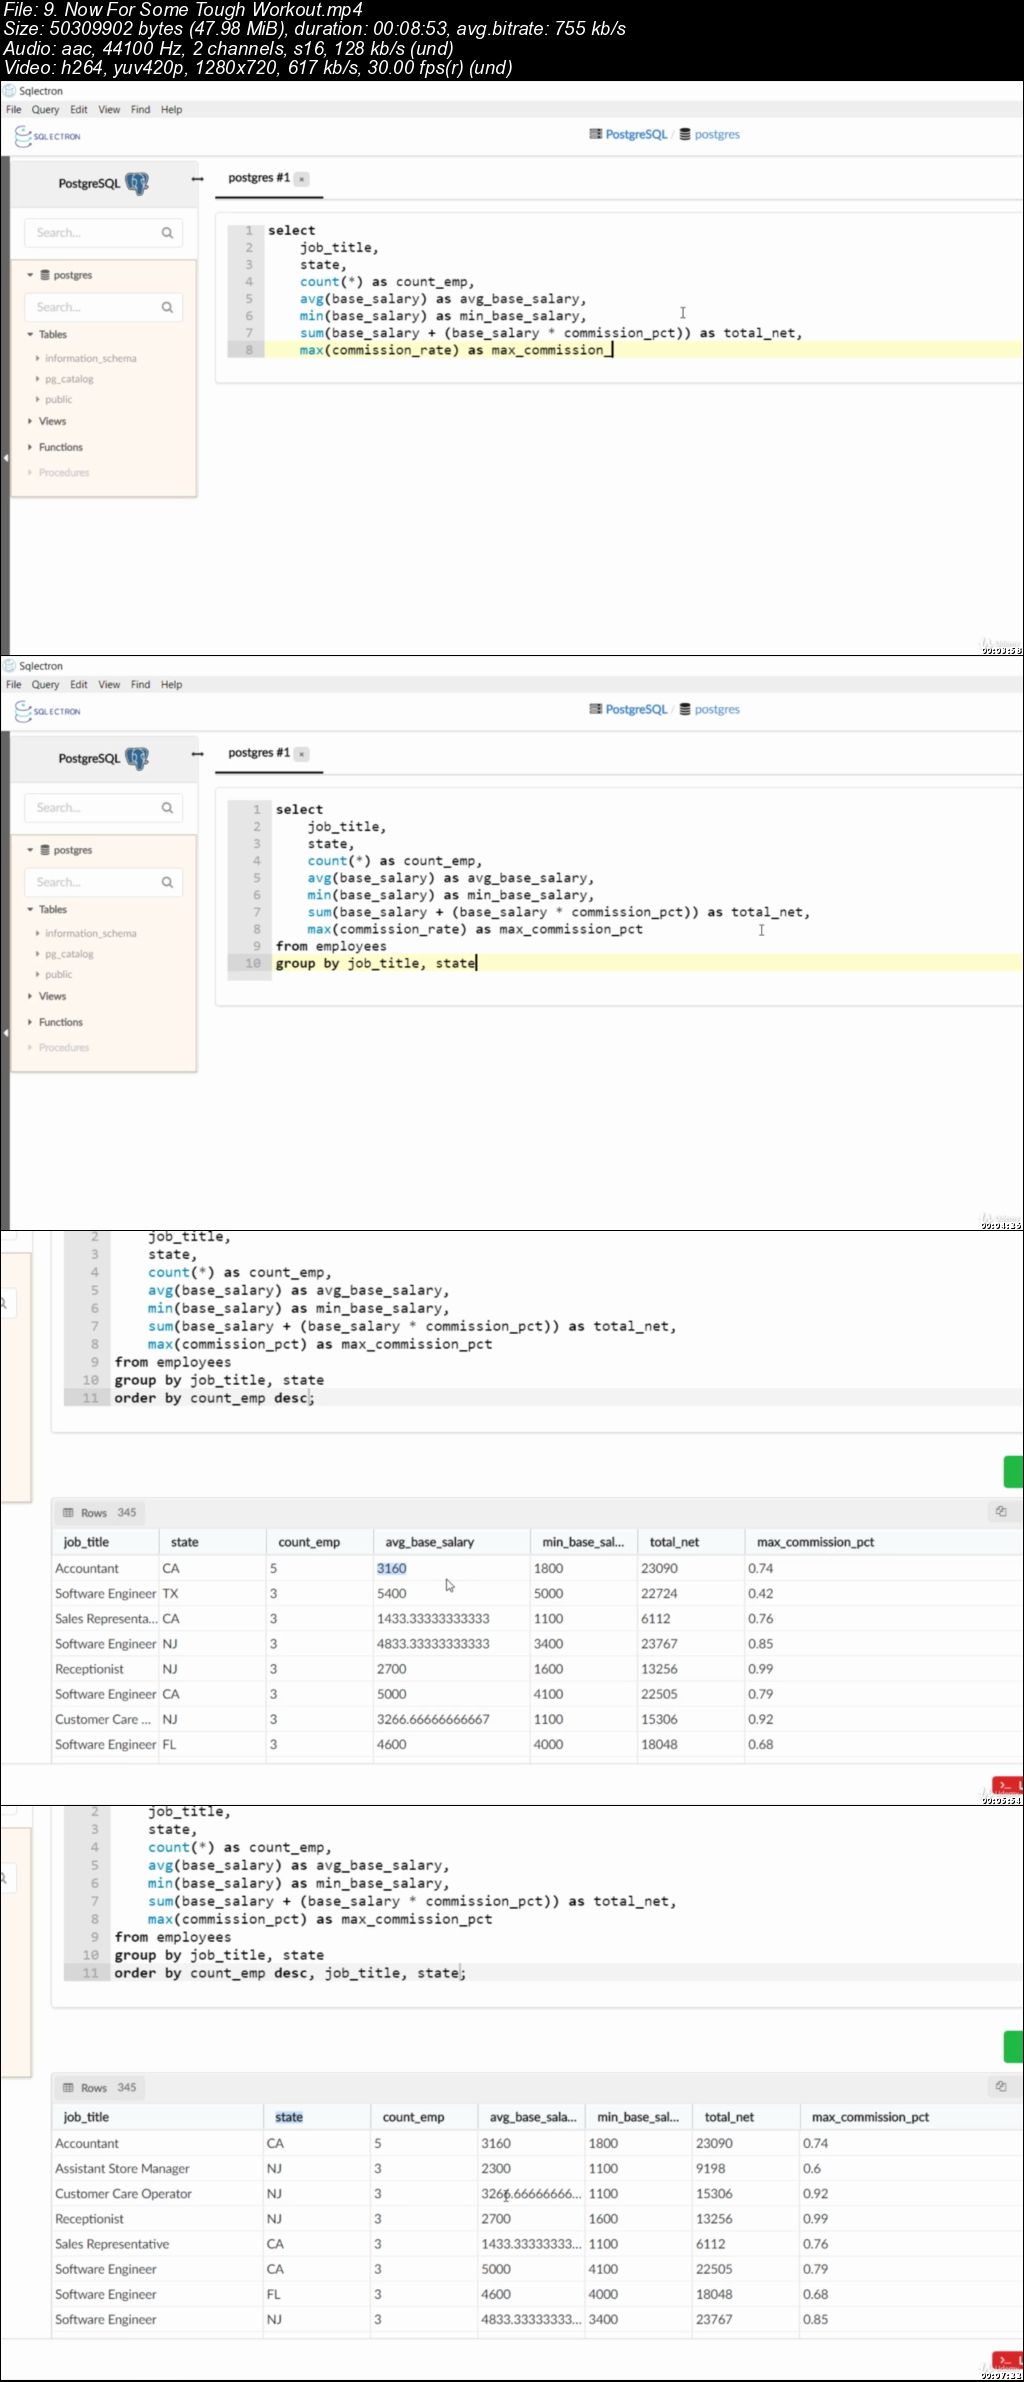The image size is (1024, 2382).
Task: Click the highlighted state column header, bottom frame
Action: 288,2117
